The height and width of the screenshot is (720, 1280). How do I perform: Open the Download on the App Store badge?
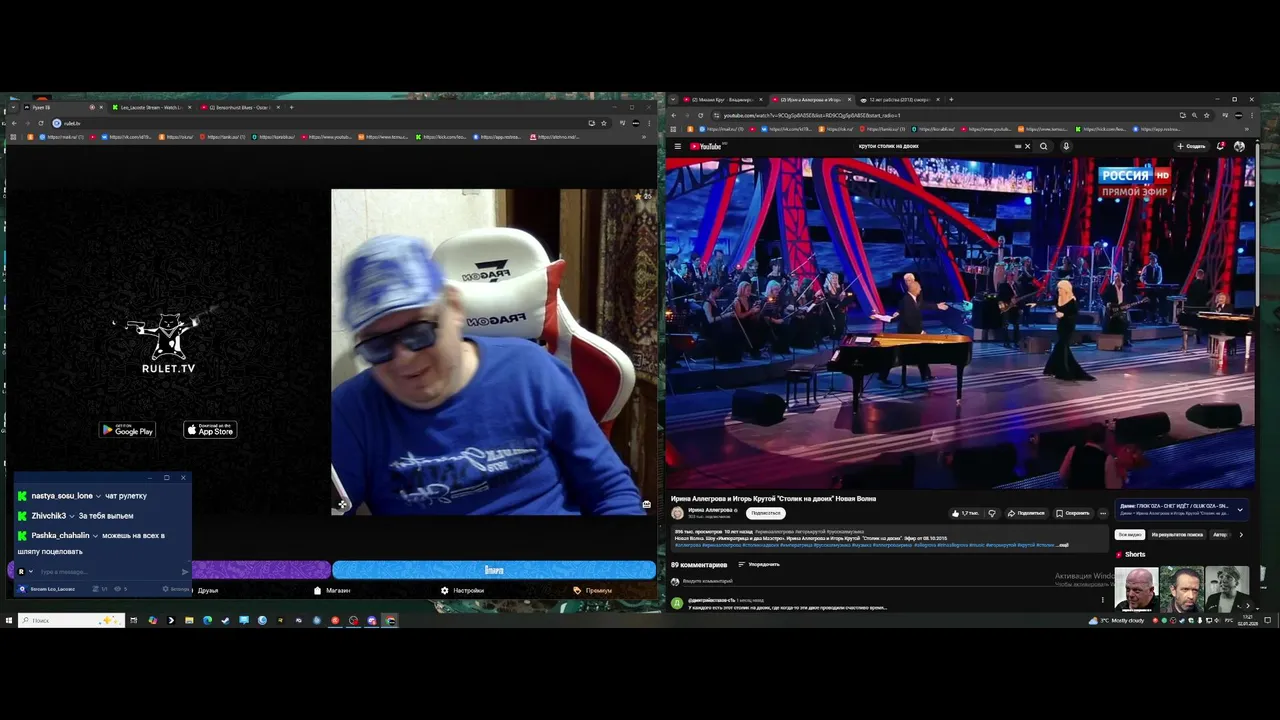coord(210,430)
